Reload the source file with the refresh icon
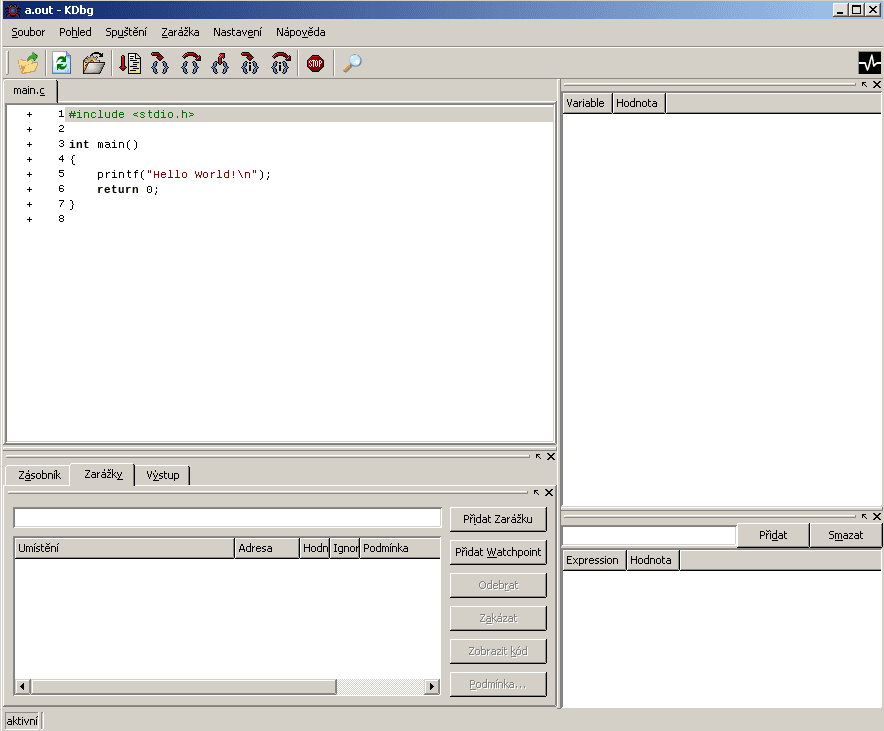 (62, 63)
